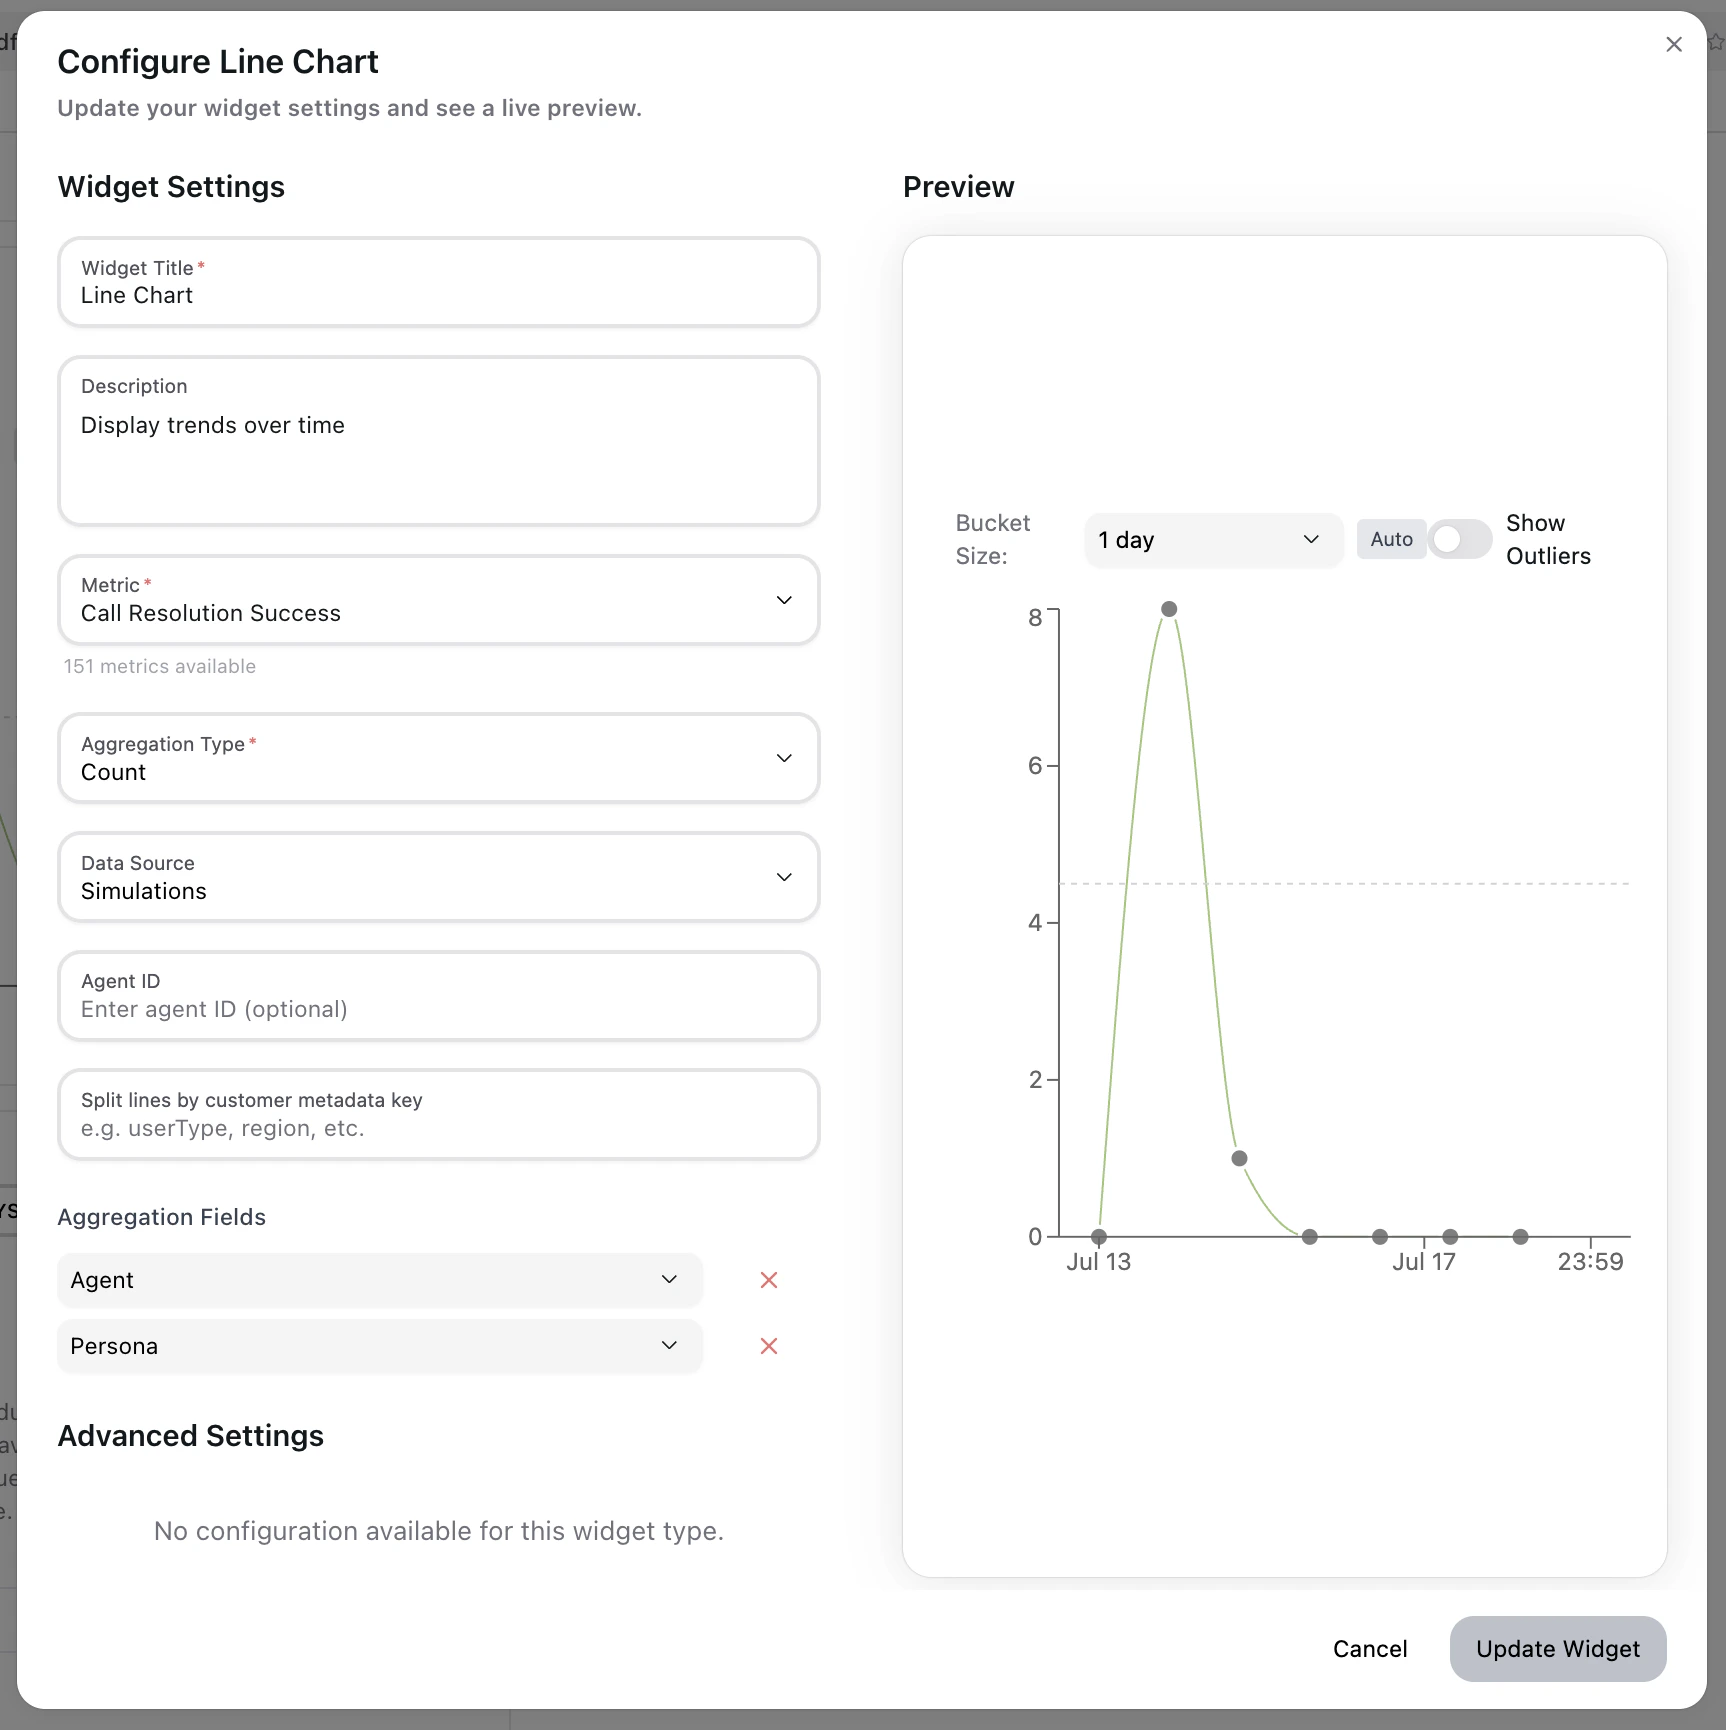Click the Cancel button
Viewport: 1726px width, 1730px height.
[1370, 1649]
